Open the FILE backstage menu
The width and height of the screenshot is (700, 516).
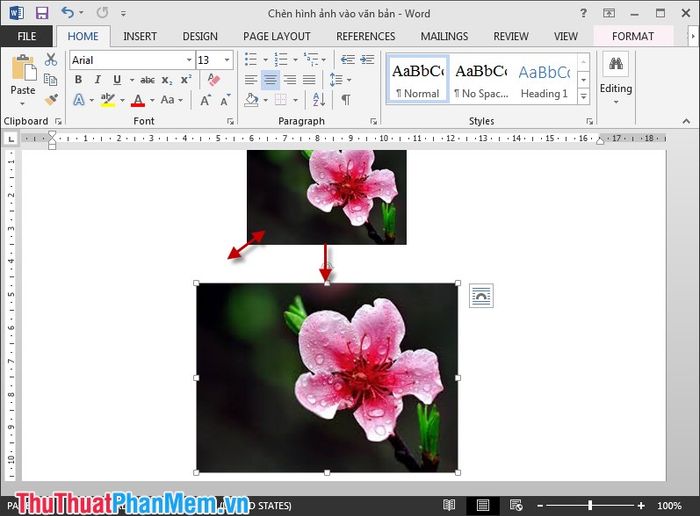click(x=27, y=36)
